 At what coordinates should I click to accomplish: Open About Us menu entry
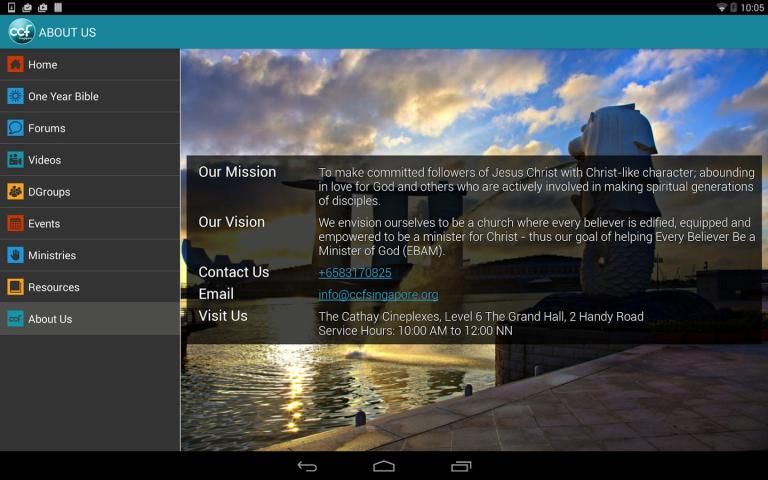click(x=50, y=319)
